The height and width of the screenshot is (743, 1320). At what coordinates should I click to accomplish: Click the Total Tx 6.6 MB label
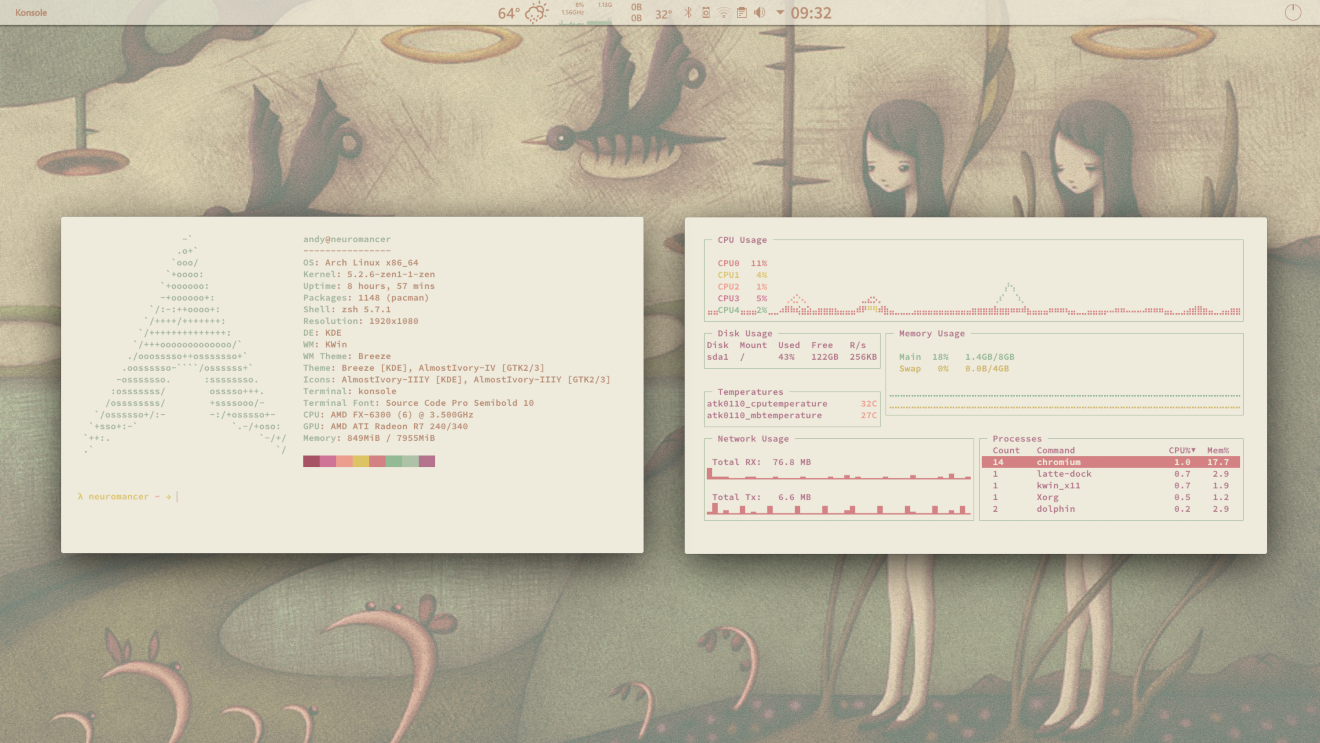[x=761, y=498]
